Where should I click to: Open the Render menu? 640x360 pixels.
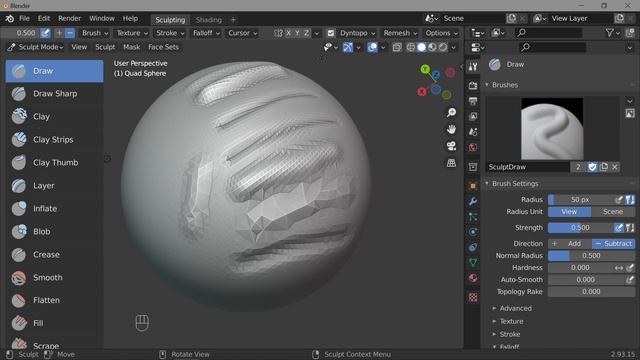point(69,18)
